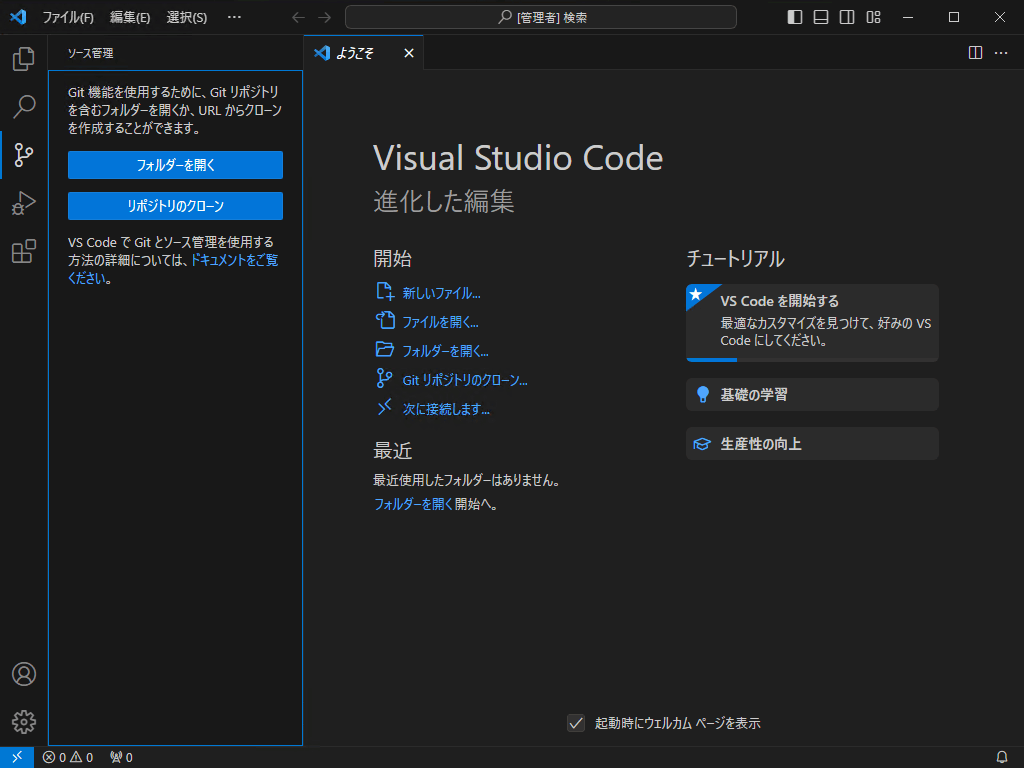Click the ports forwarded indicator showing 0
The width and height of the screenshot is (1024, 768).
[x=121, y=757]
